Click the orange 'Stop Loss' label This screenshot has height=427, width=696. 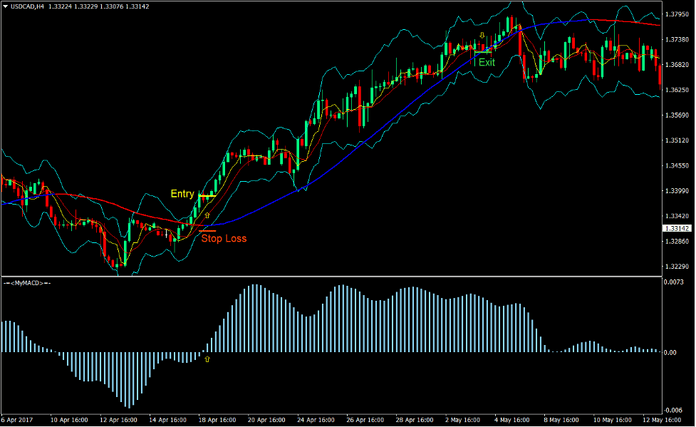coord(224,238)
